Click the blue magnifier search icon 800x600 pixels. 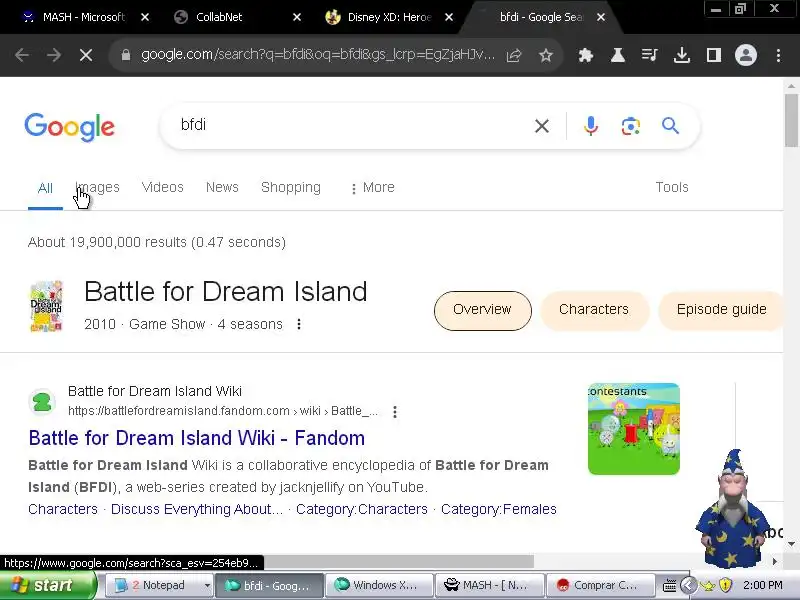(670, 126)
